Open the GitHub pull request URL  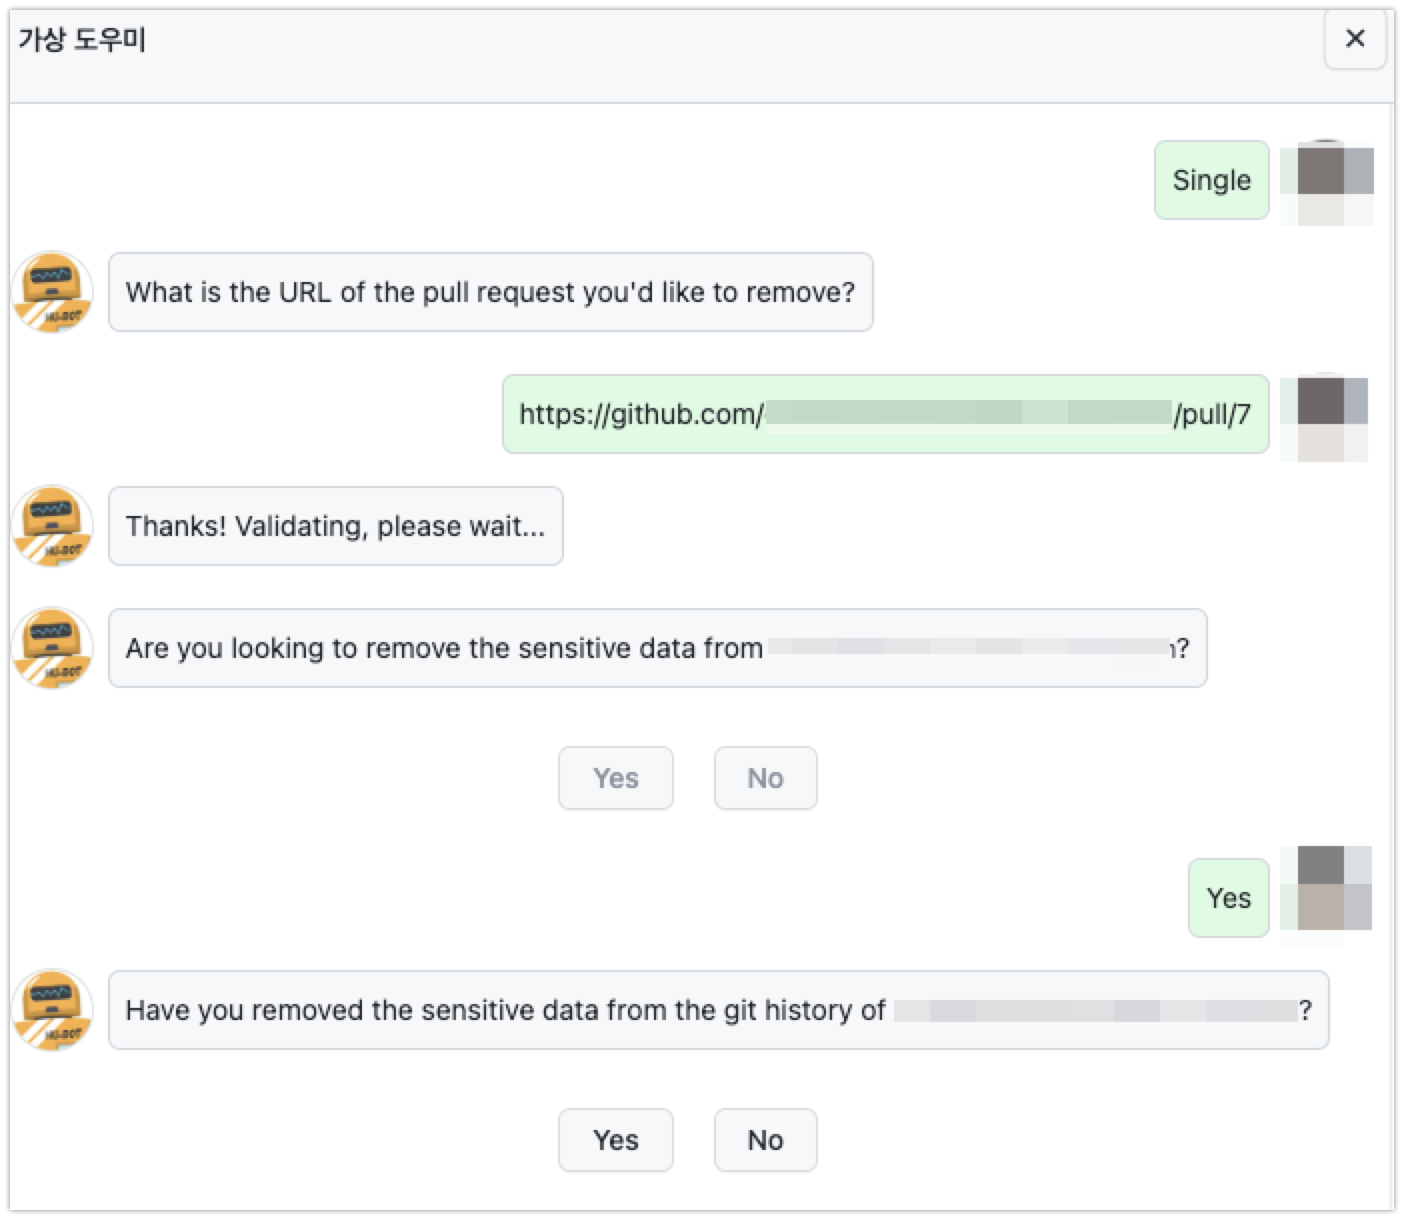pos(885,414)
